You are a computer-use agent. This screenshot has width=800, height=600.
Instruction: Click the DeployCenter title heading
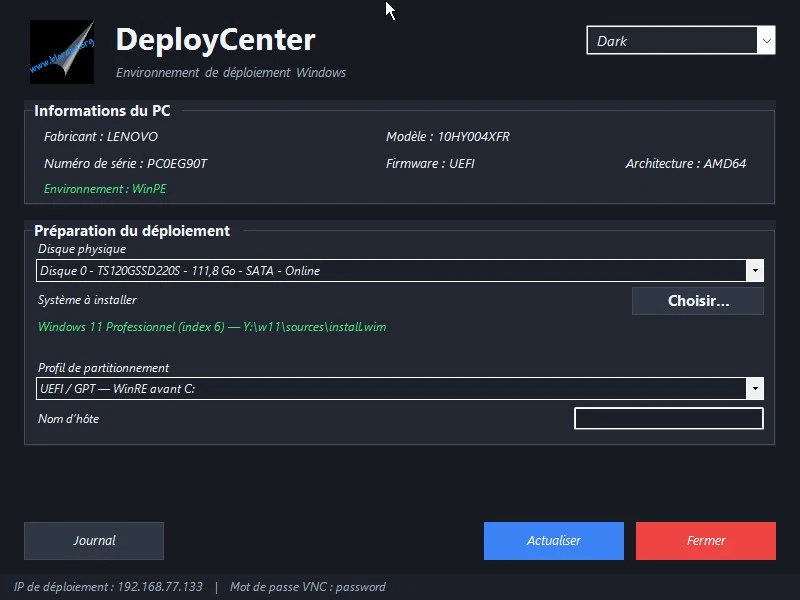[215, 40]
